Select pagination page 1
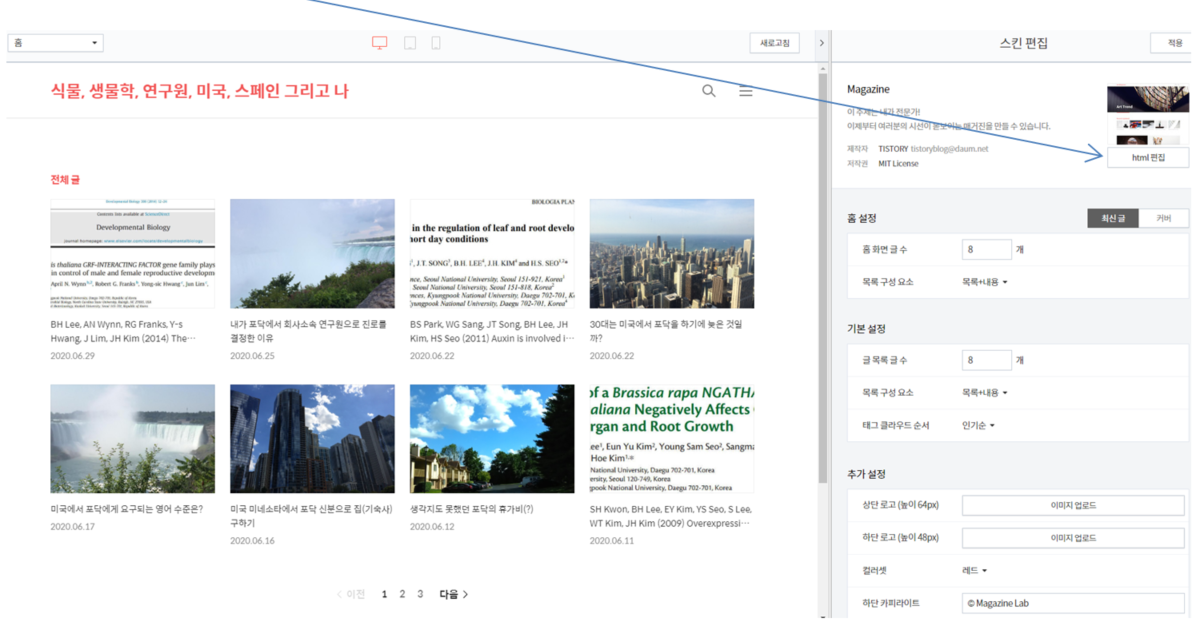This screenshot has height=622, width=1195. tap(384, 594)
